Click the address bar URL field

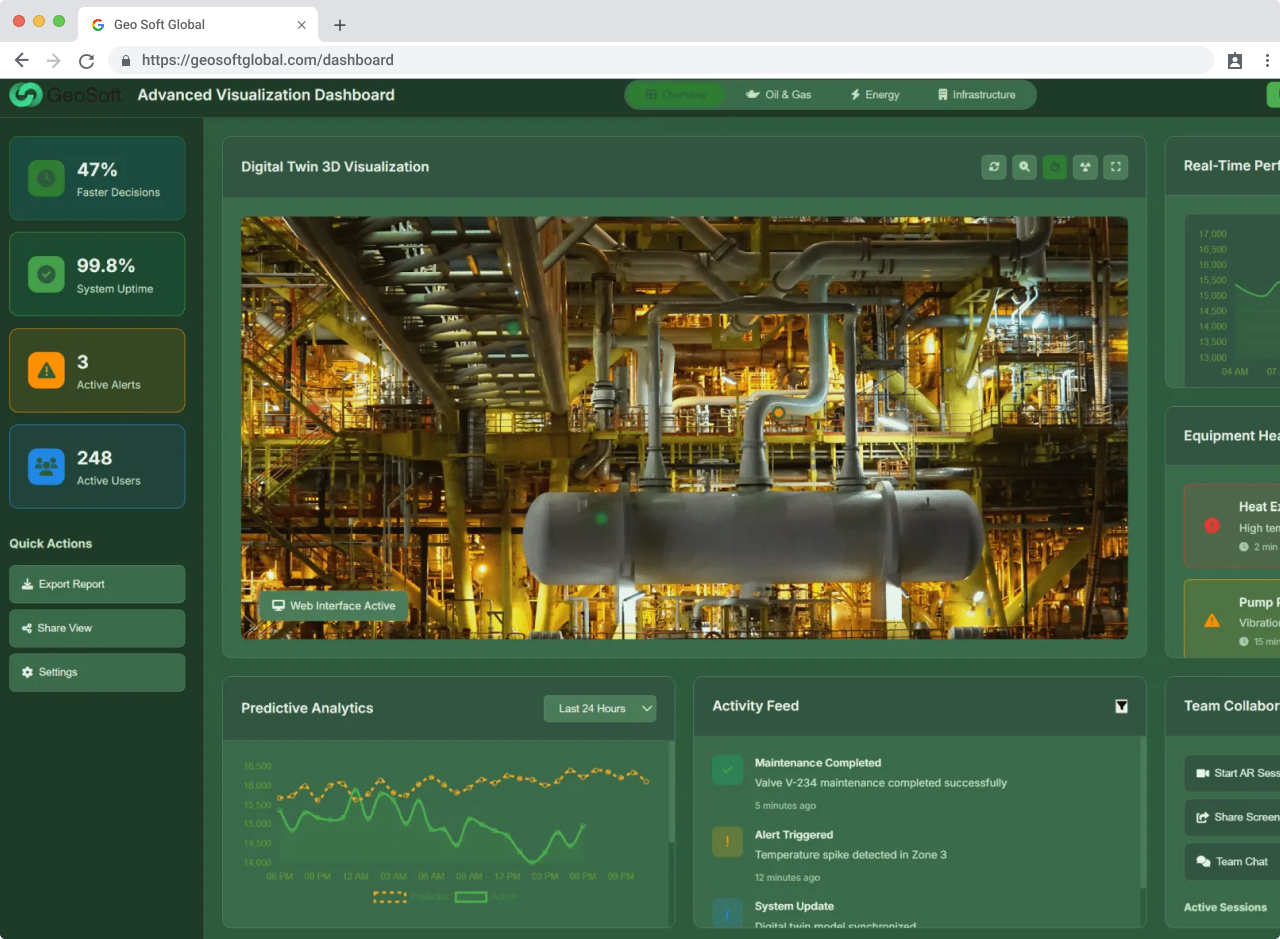[660, 60]
